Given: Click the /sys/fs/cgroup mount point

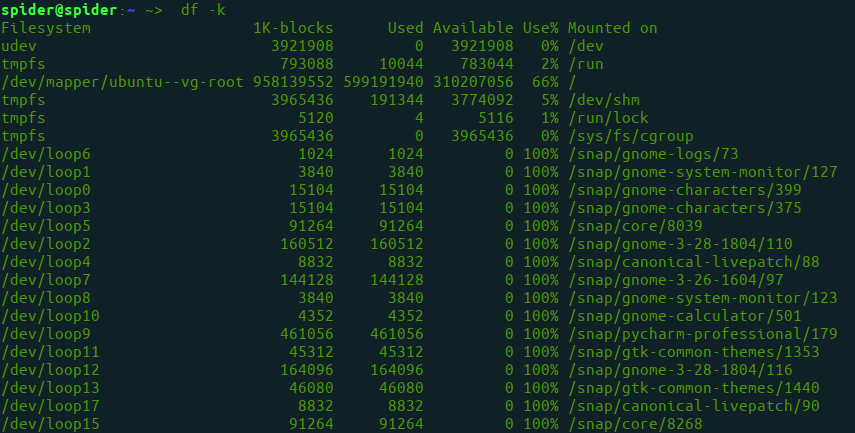Looking at the screenshot, I should [x=631, y=136].
